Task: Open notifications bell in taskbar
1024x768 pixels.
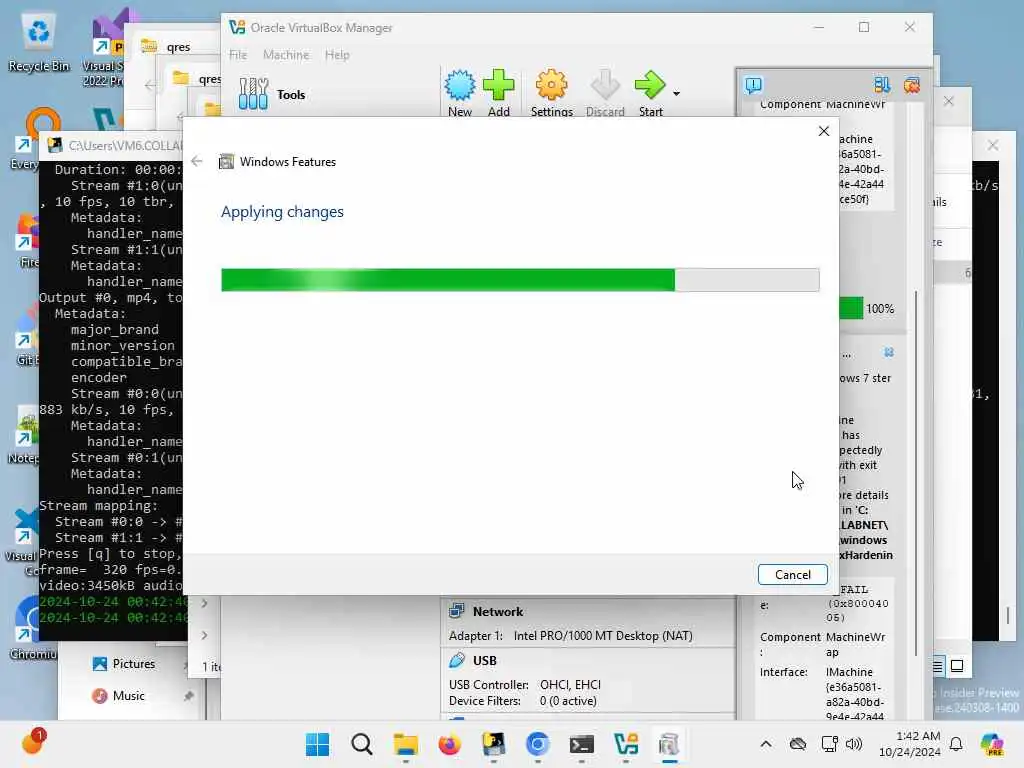Action: point(955,744)
